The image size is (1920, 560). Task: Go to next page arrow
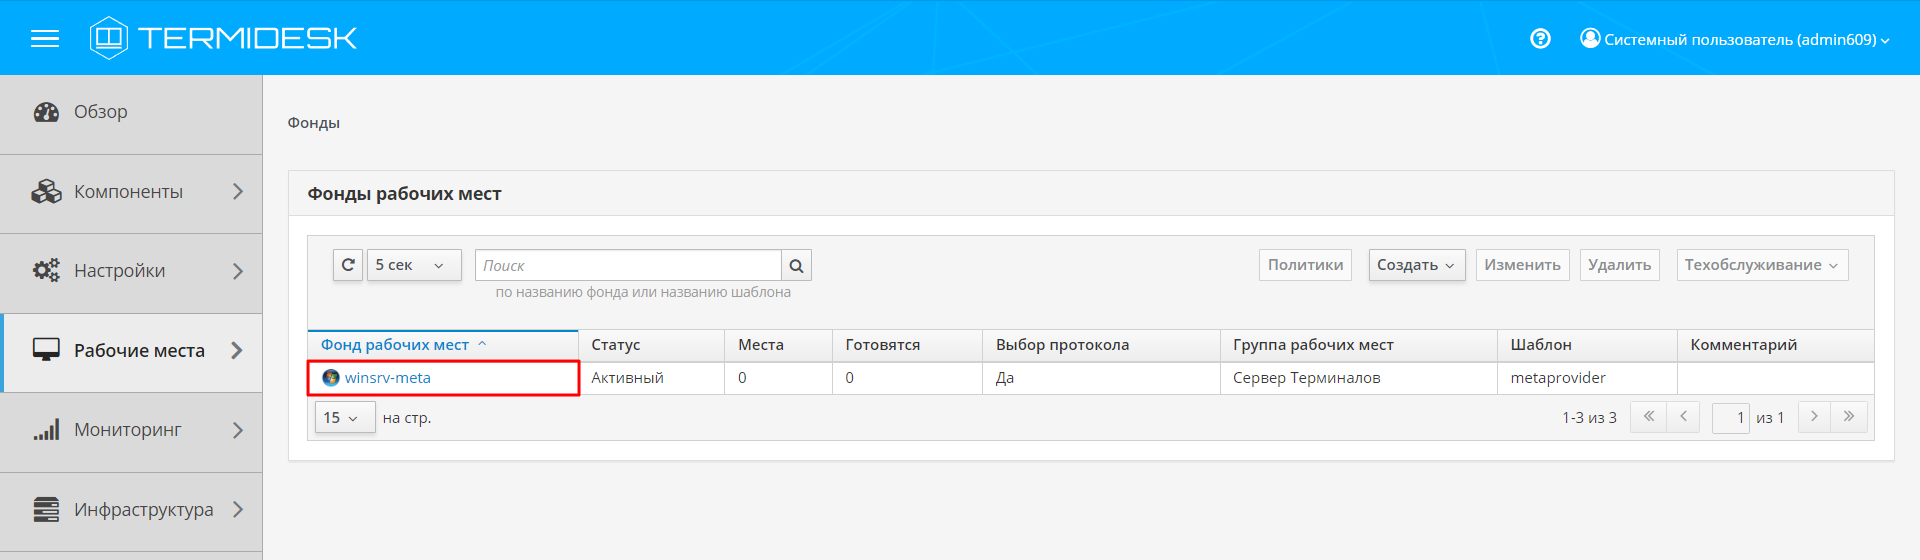(1814, 417)
